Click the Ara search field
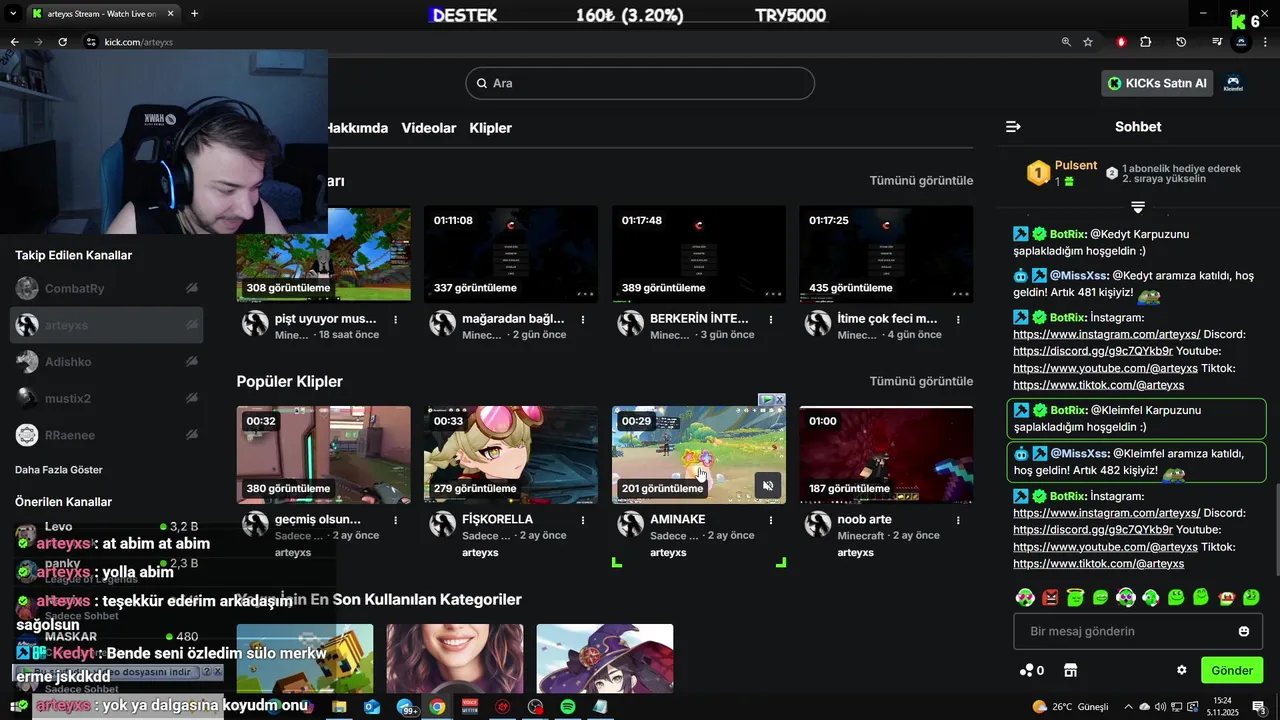1280x720 pixels. coord(640,83)
